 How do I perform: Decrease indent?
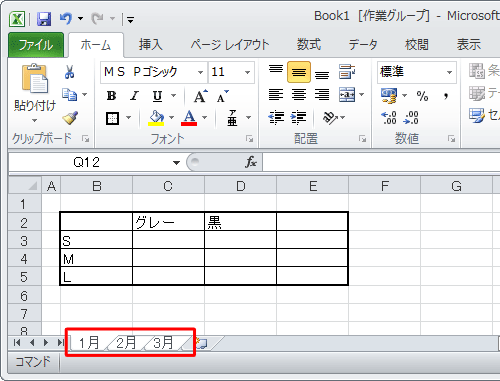point(276,118)
